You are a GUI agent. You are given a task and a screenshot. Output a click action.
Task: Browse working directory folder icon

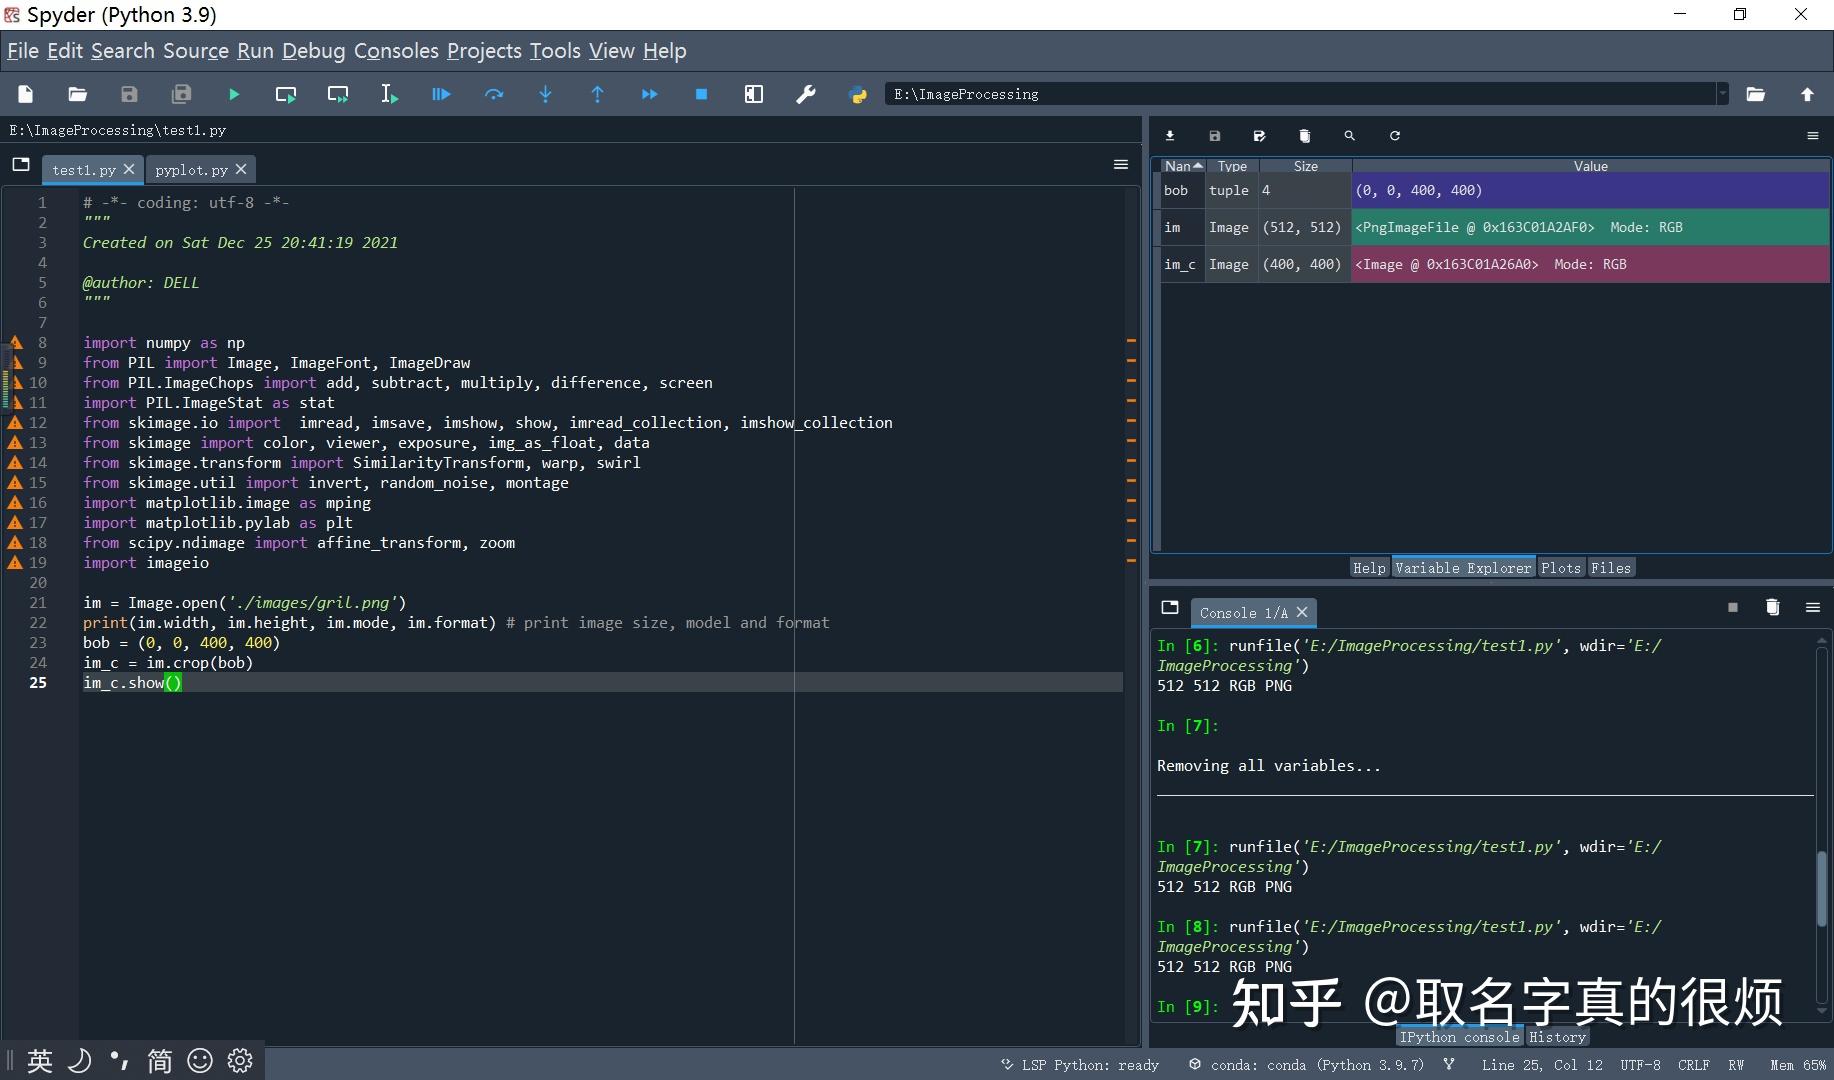(x=1755, y=94)
